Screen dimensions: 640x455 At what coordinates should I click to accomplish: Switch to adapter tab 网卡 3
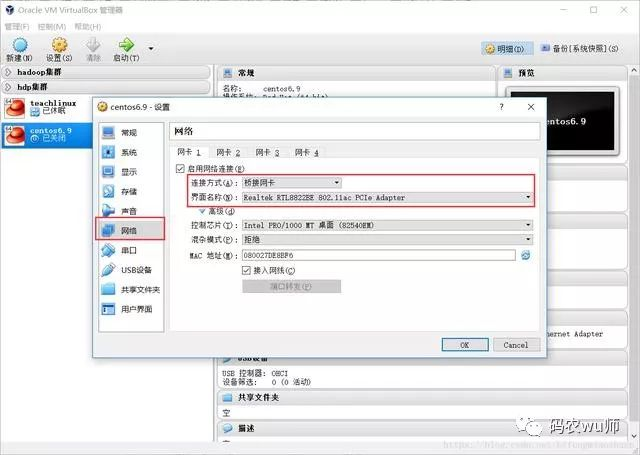pos(267,153)
